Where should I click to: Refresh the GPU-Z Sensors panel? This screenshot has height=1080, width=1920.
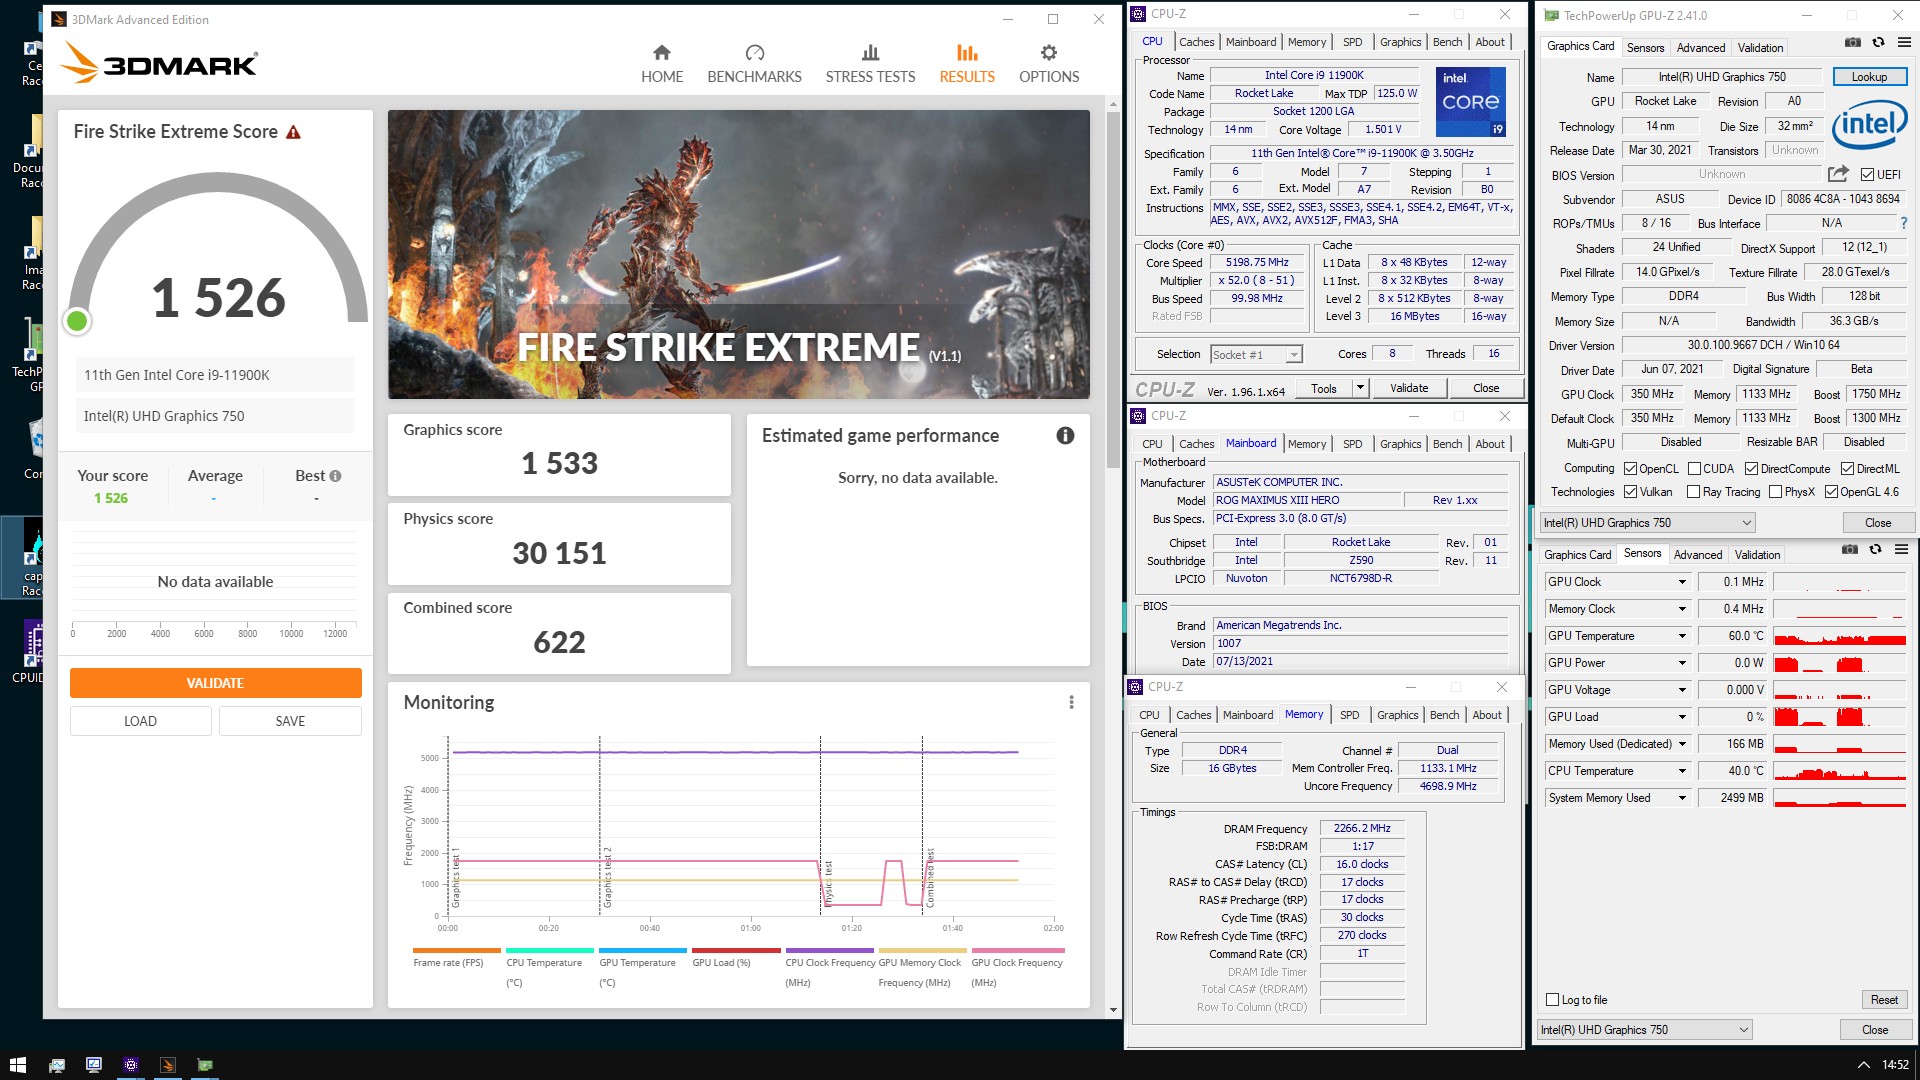1875,550
